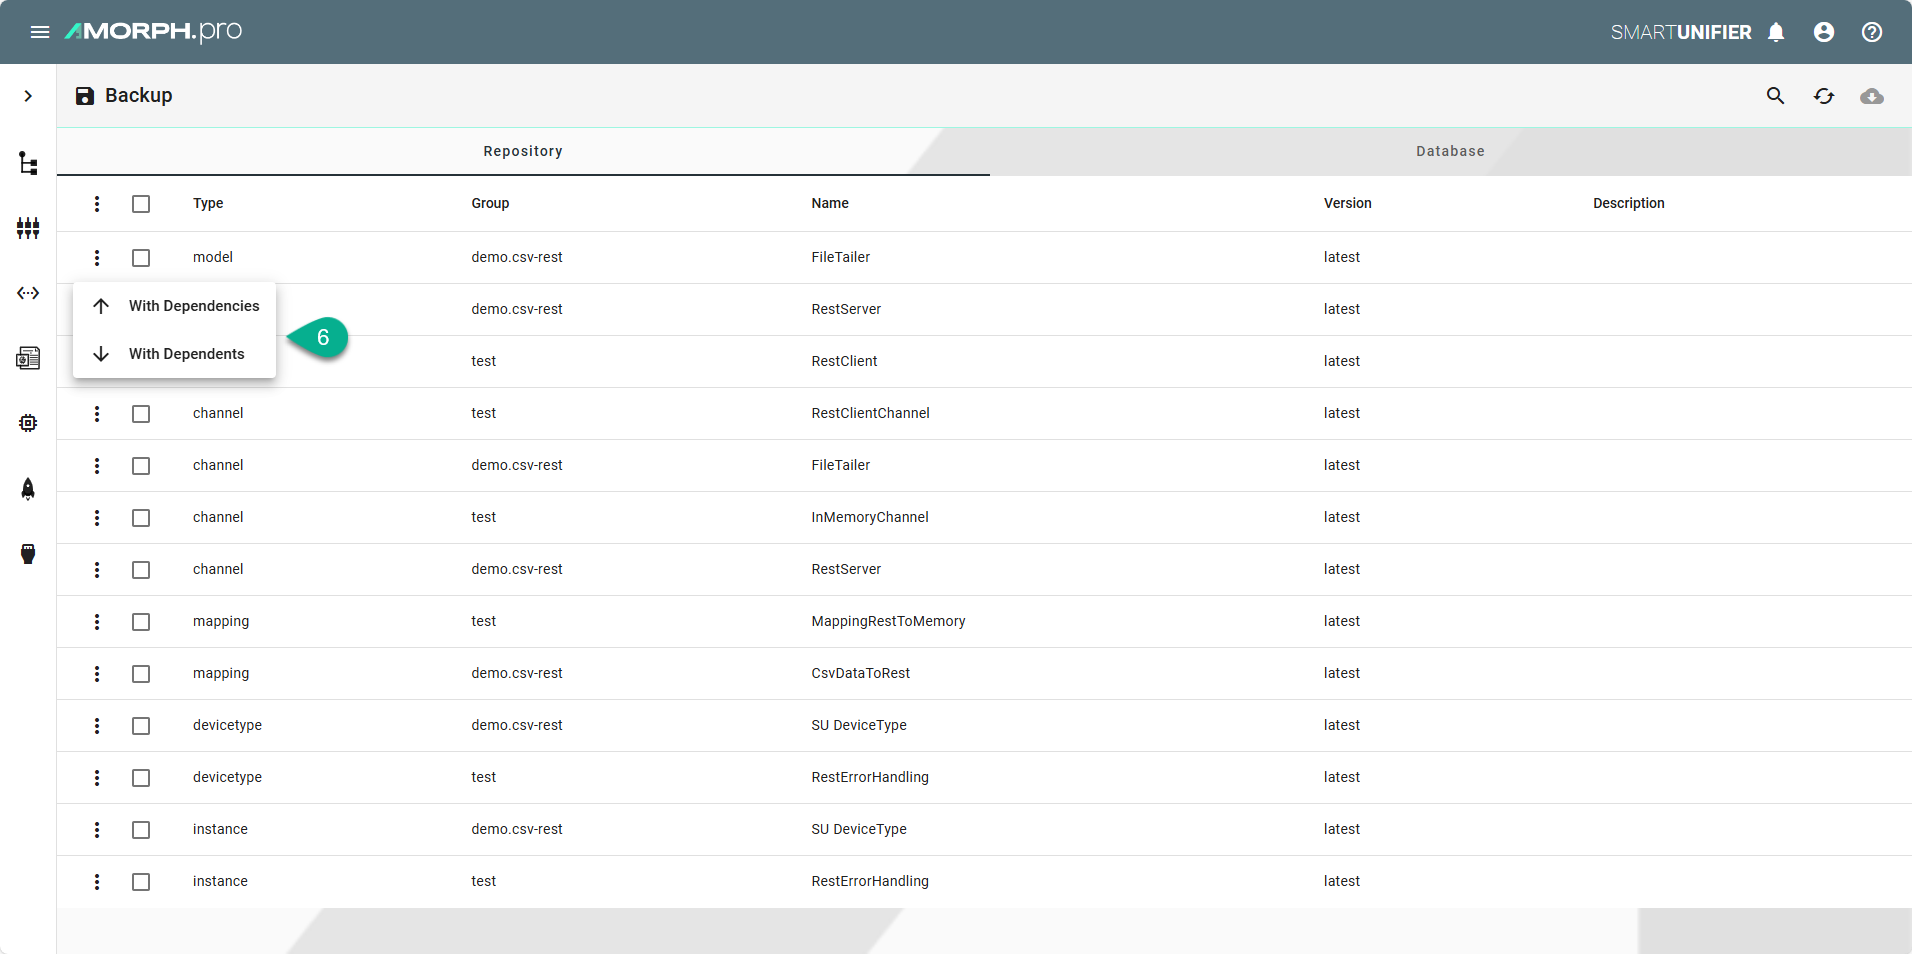This screenshot has height=954, width=1912.
Task: Open the help question mark icon
Action: [x=1872, y=32]
